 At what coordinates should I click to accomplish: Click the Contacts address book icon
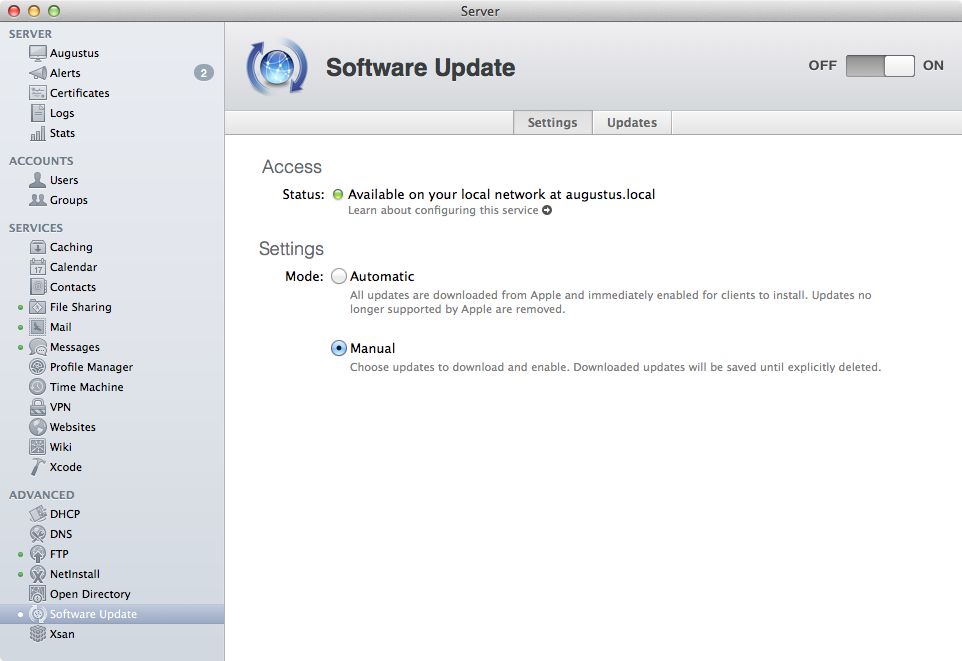[x=37, y=287]
